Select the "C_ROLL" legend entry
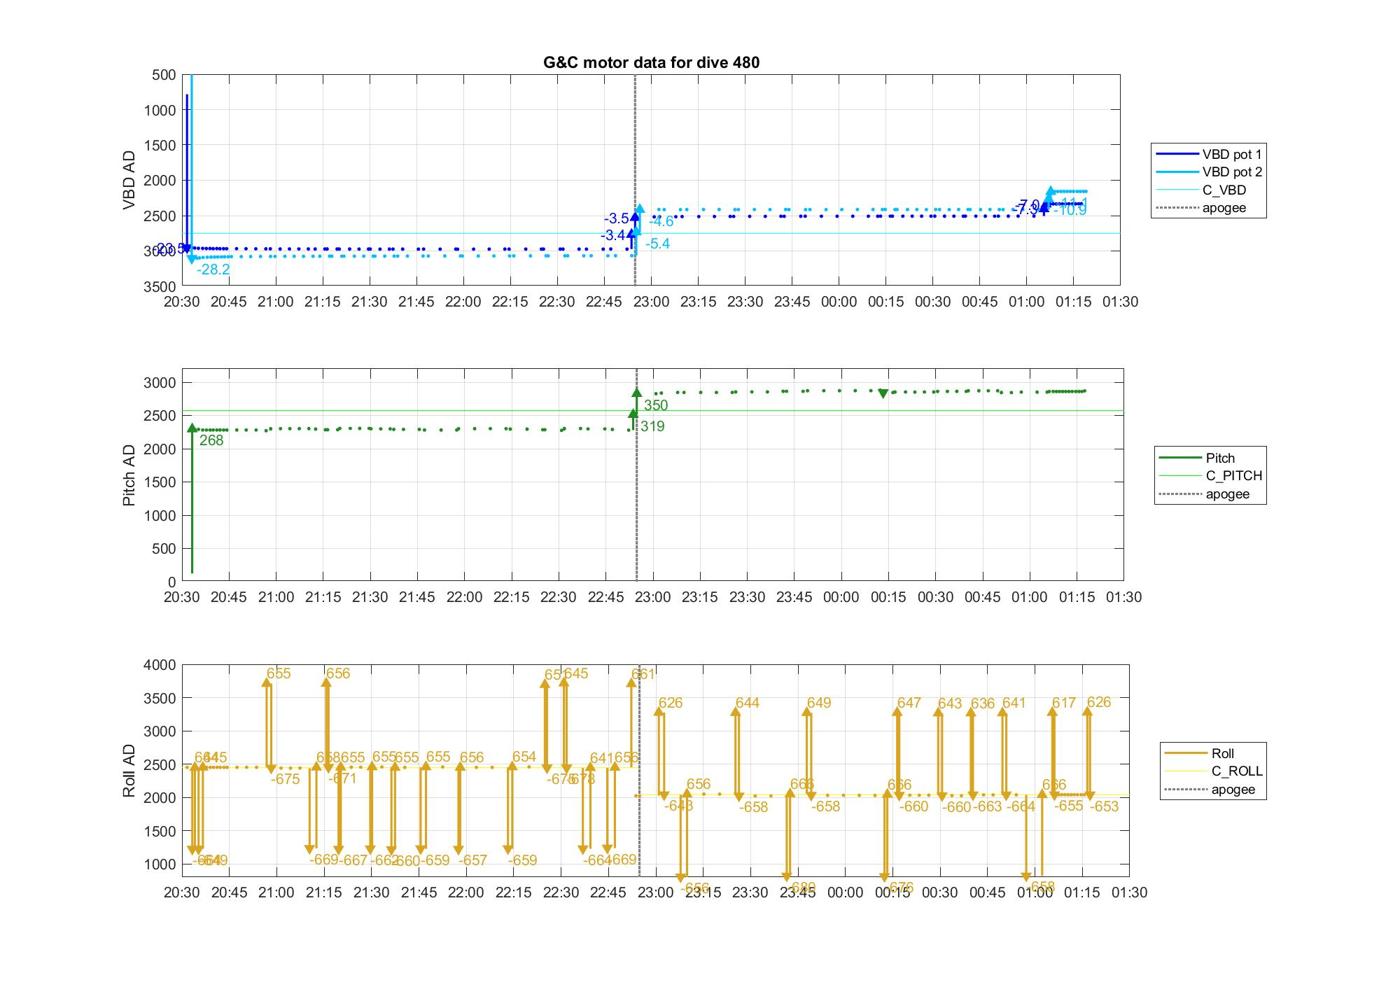 pyautogui.click(x=1212, y=771)
